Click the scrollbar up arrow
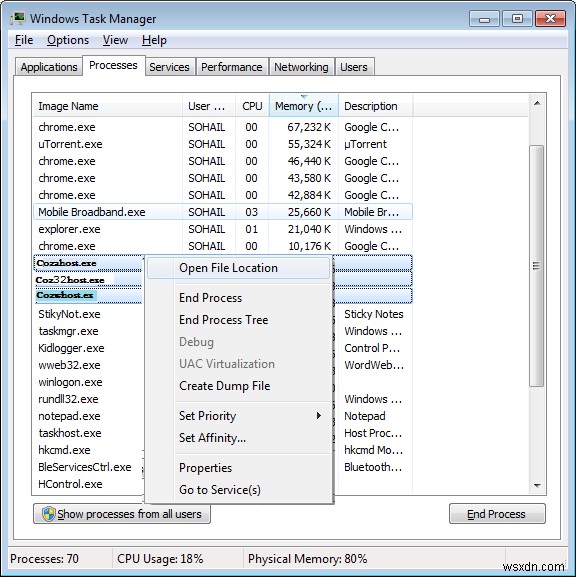The height and width of the screenshot is (577, 576). pos(537,103)
